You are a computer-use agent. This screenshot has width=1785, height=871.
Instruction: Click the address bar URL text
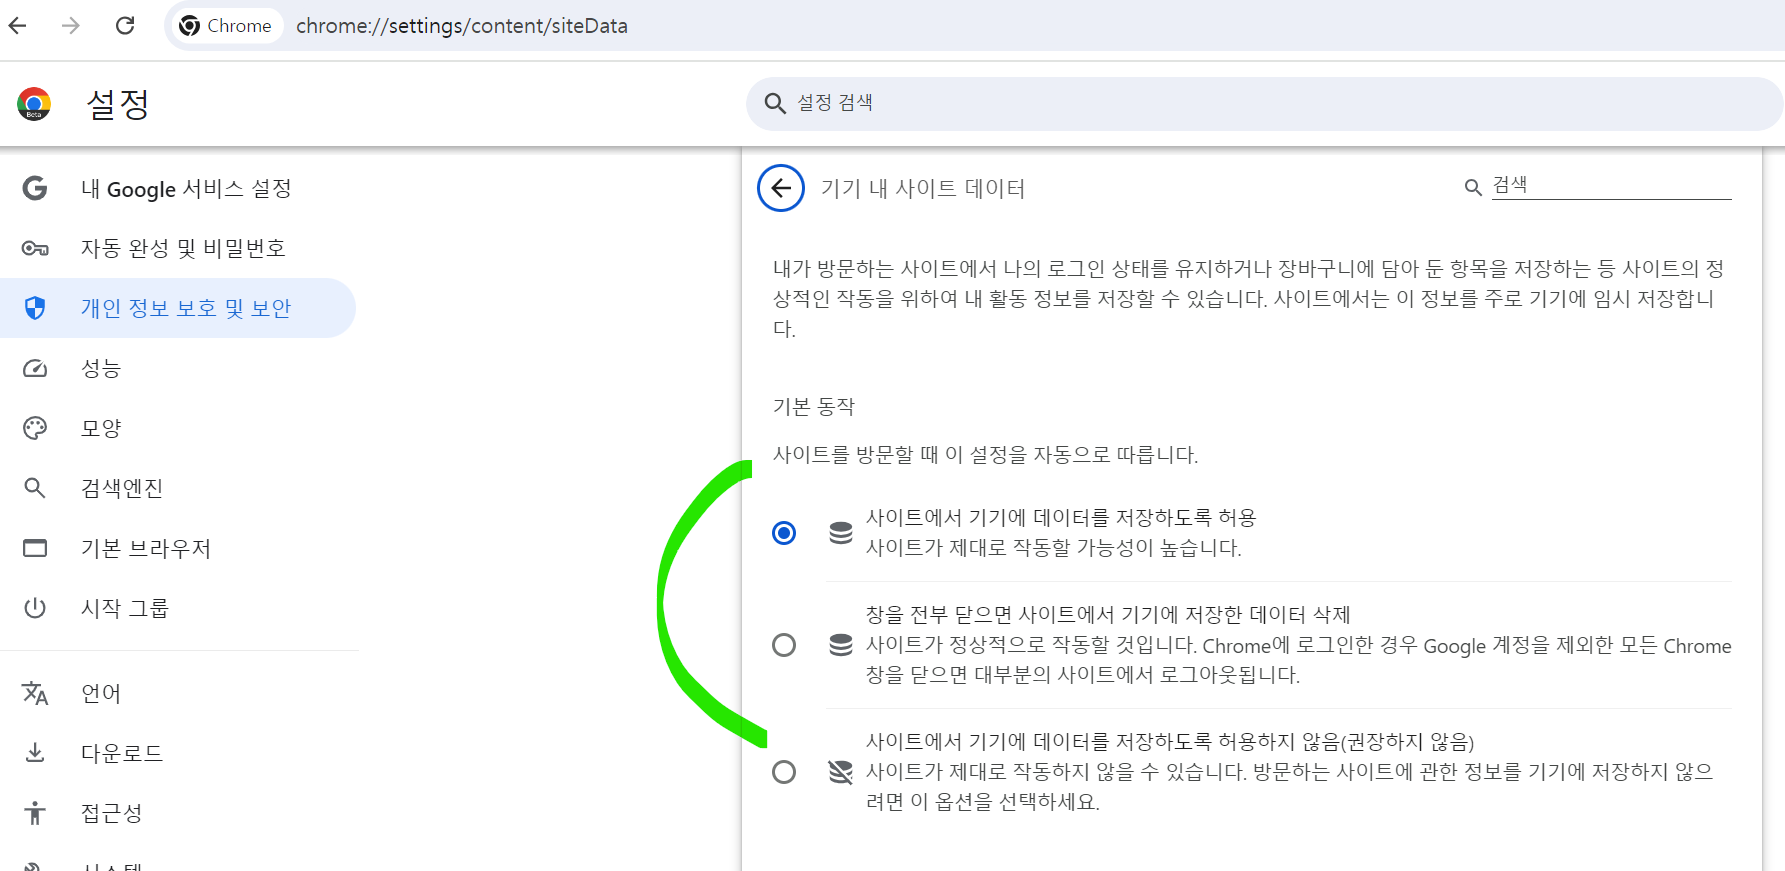coord(462,26)
